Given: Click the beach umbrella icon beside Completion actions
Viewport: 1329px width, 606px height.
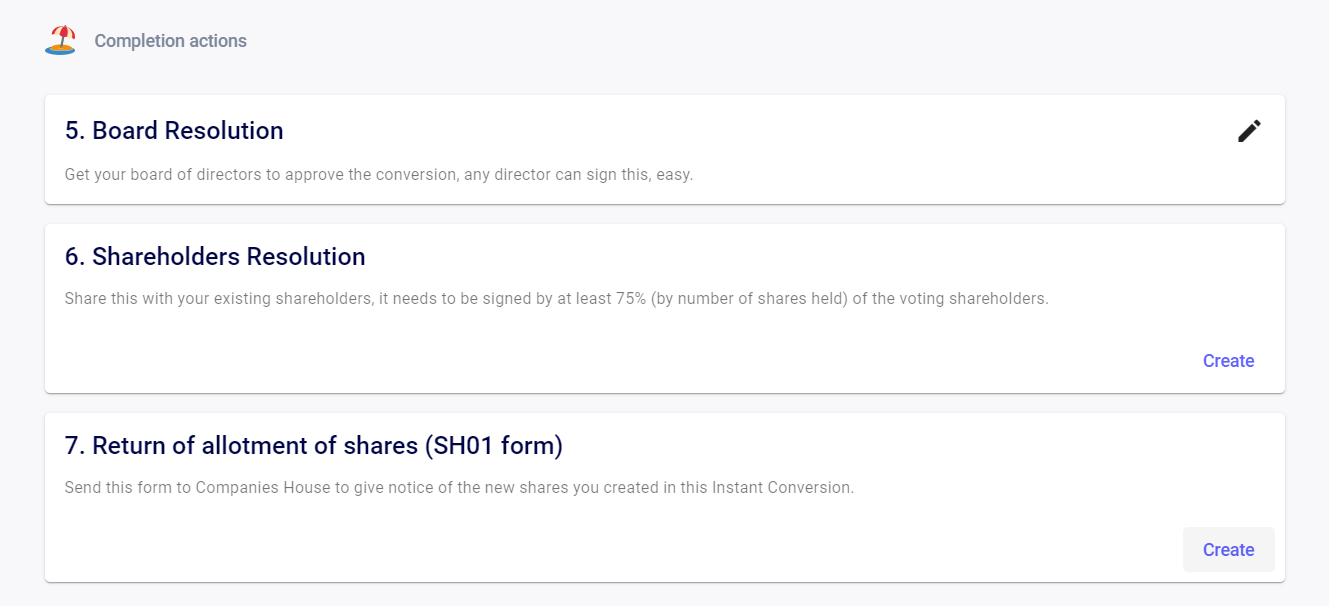Looking at the screenshot, I should point(61,40).
